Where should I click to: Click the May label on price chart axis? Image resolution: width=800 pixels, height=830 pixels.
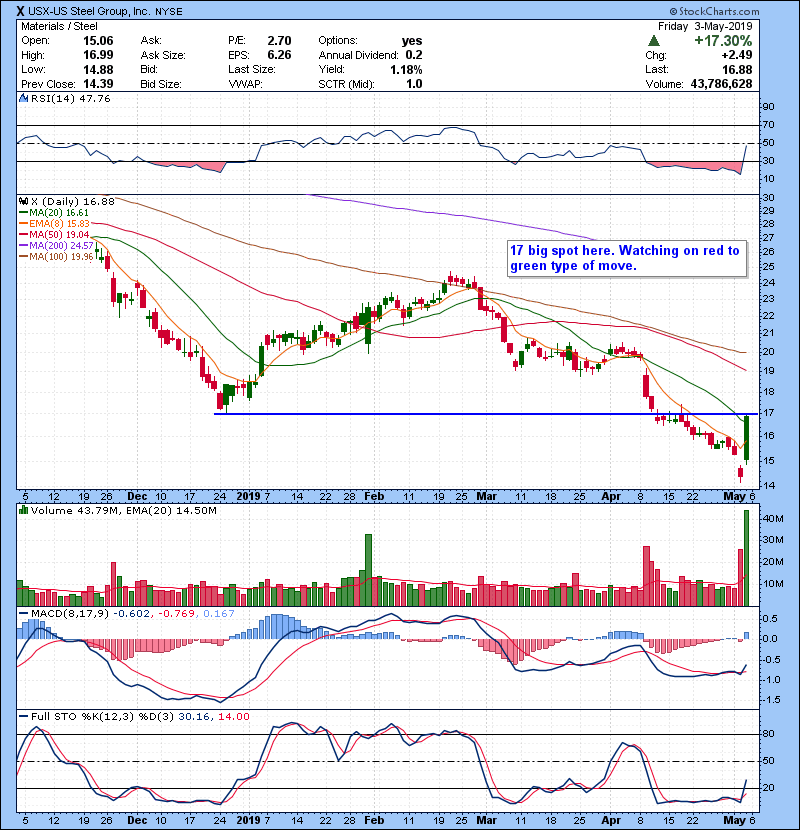pyautogui.click(x=734, y=497)
